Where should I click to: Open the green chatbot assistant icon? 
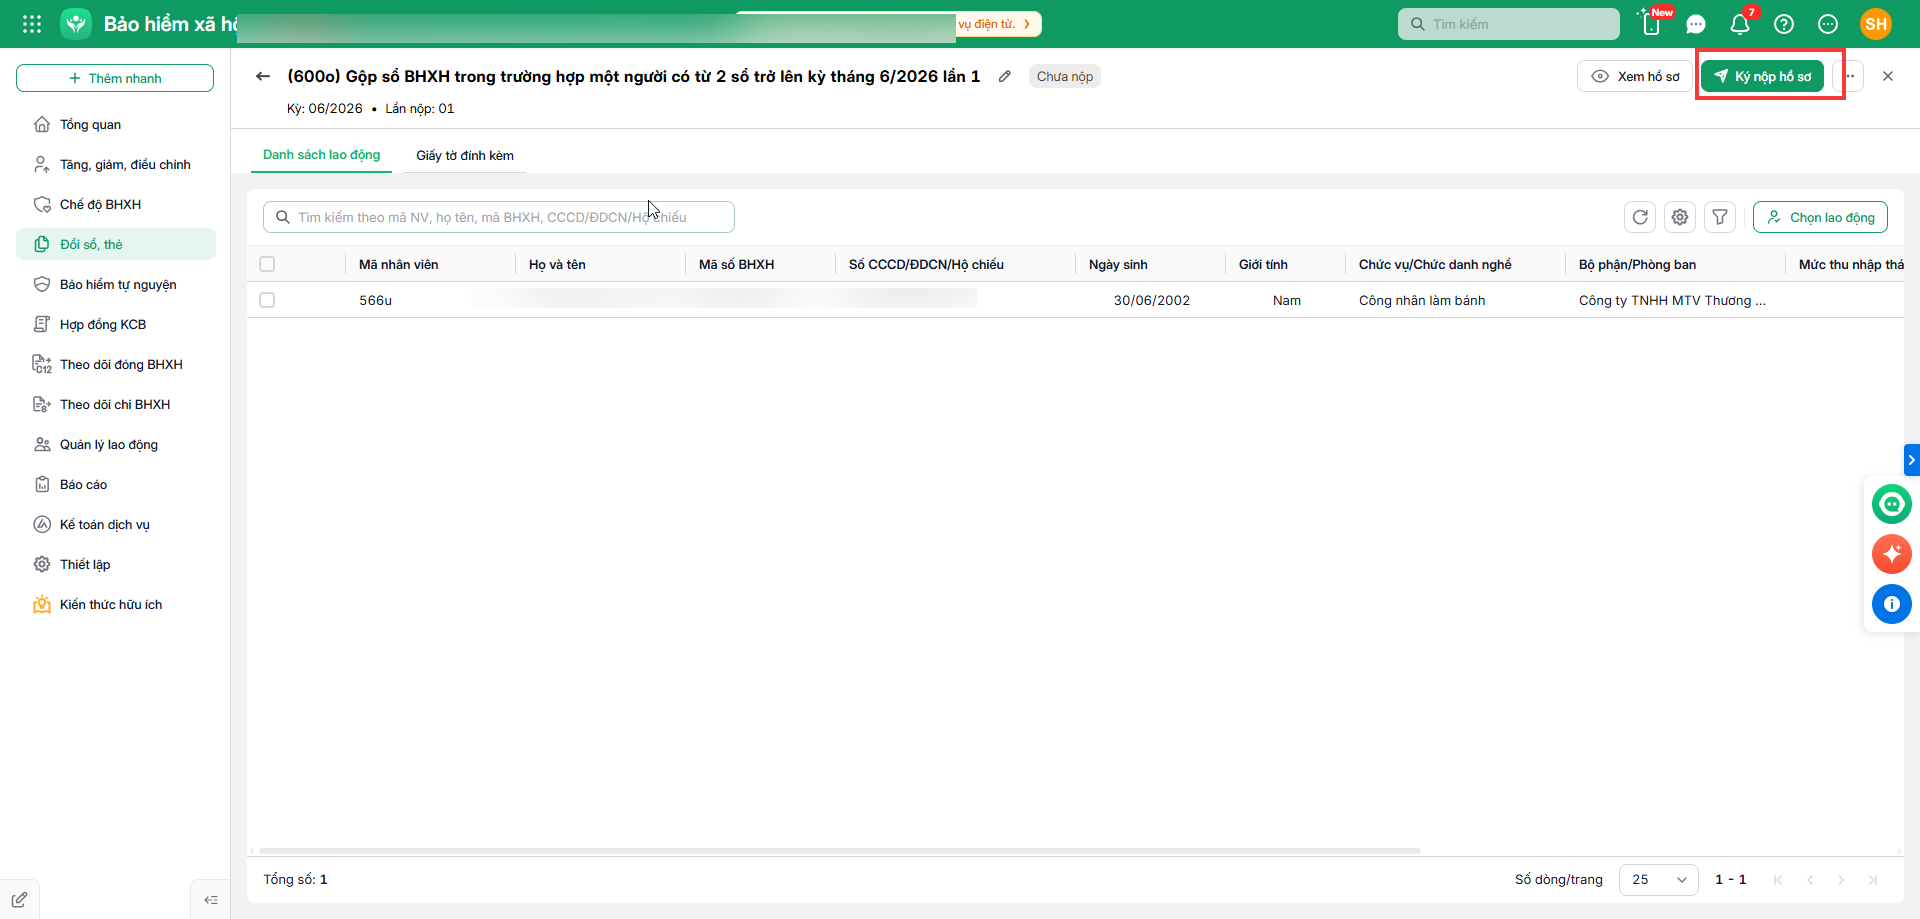coord(1892,504)
